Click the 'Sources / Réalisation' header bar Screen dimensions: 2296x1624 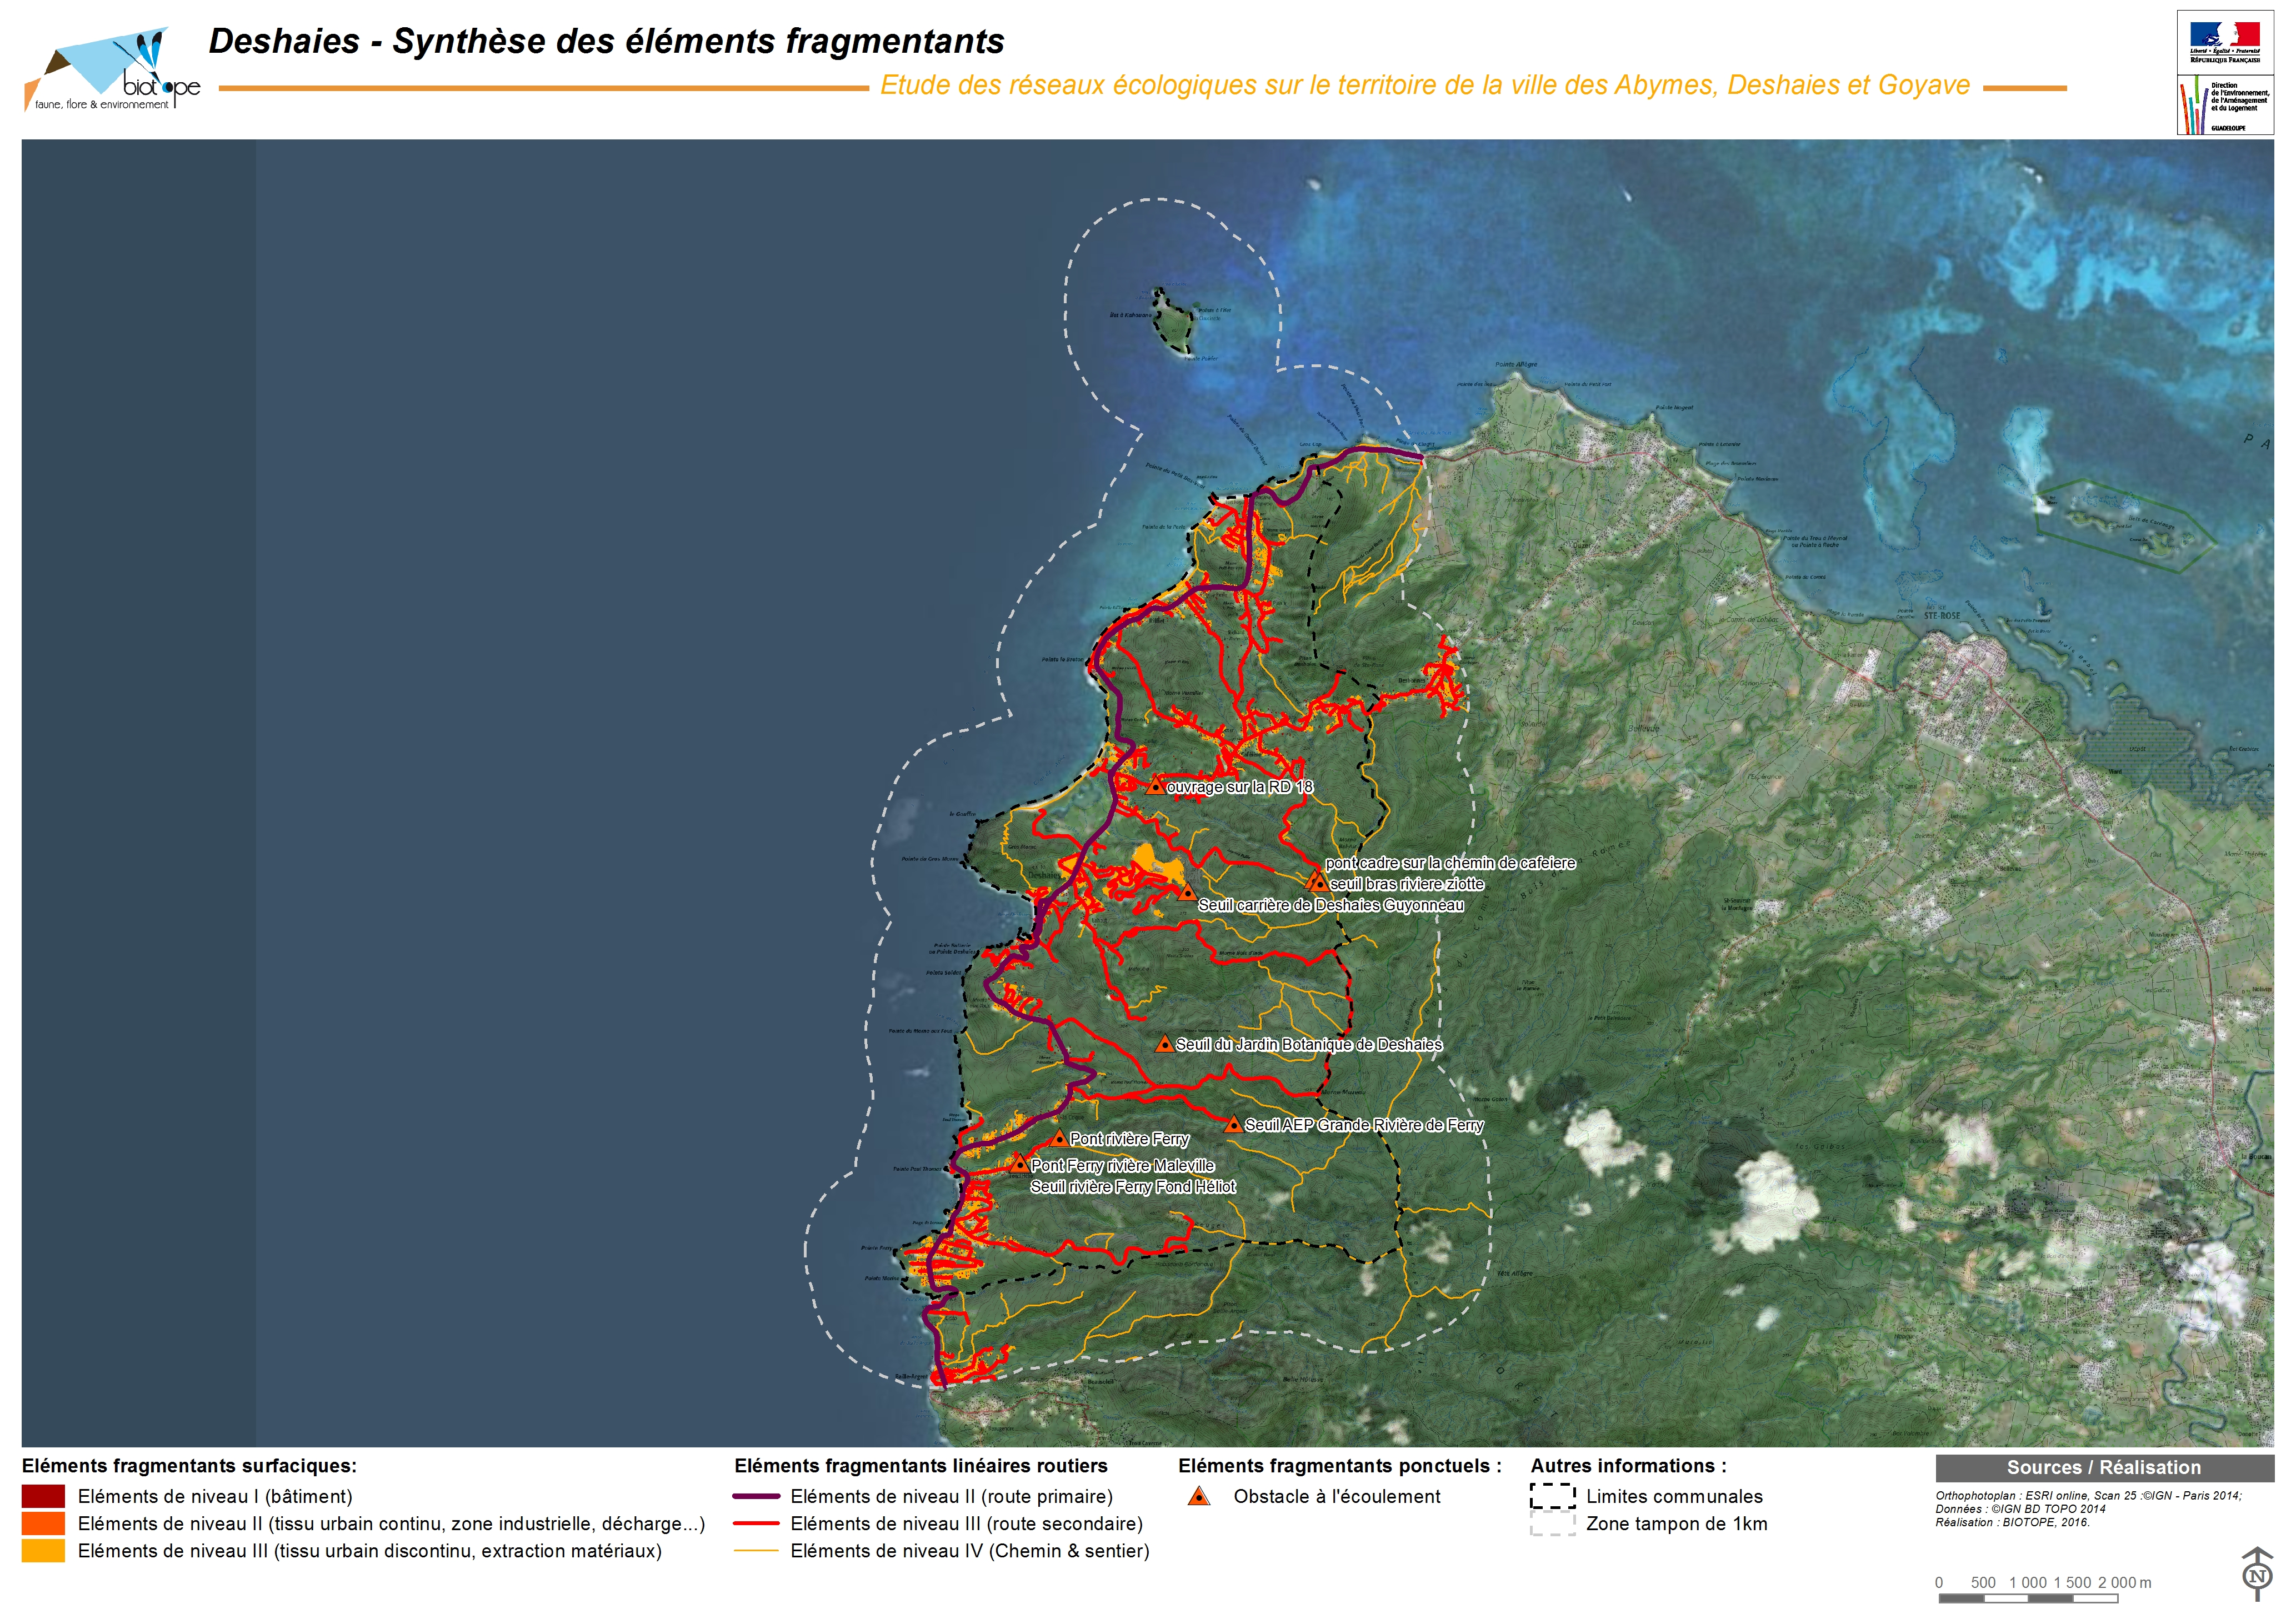[2104, 1468]
